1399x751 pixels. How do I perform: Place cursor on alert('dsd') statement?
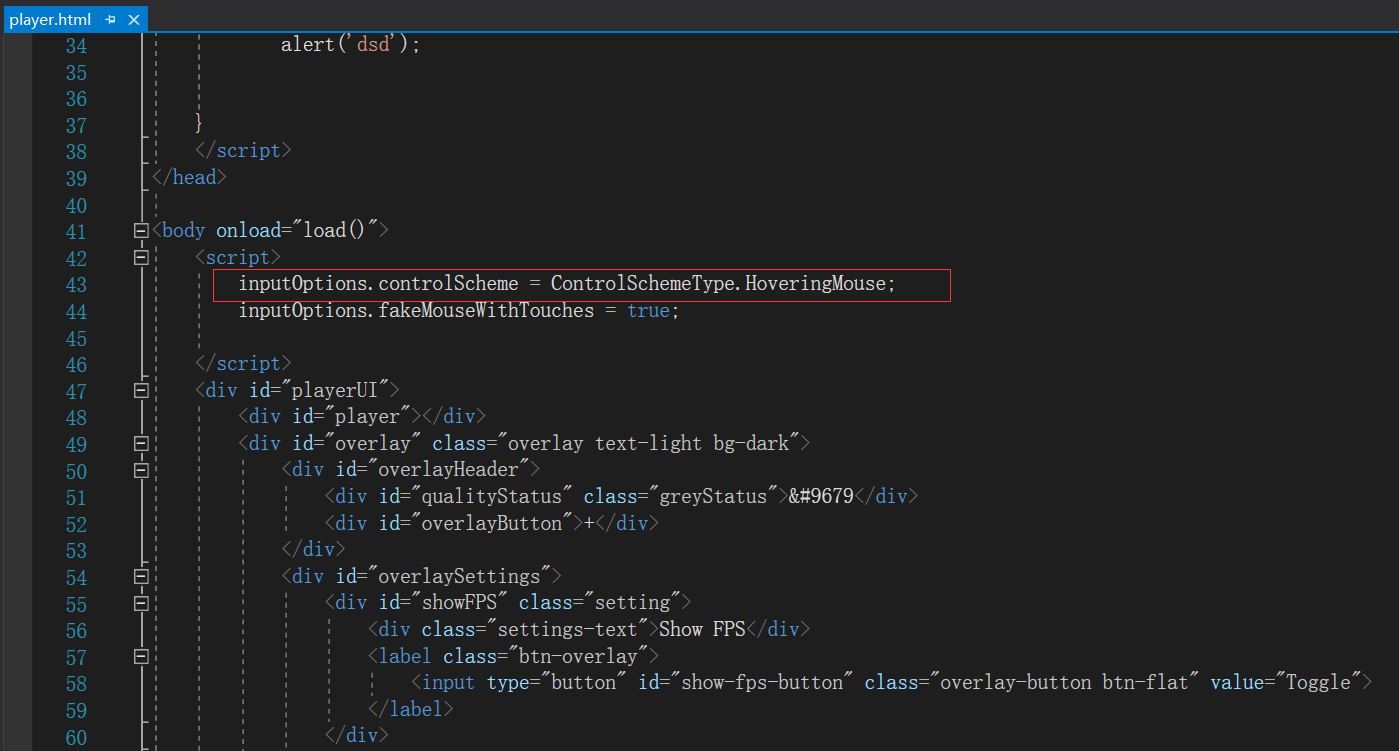click(351, 45)
